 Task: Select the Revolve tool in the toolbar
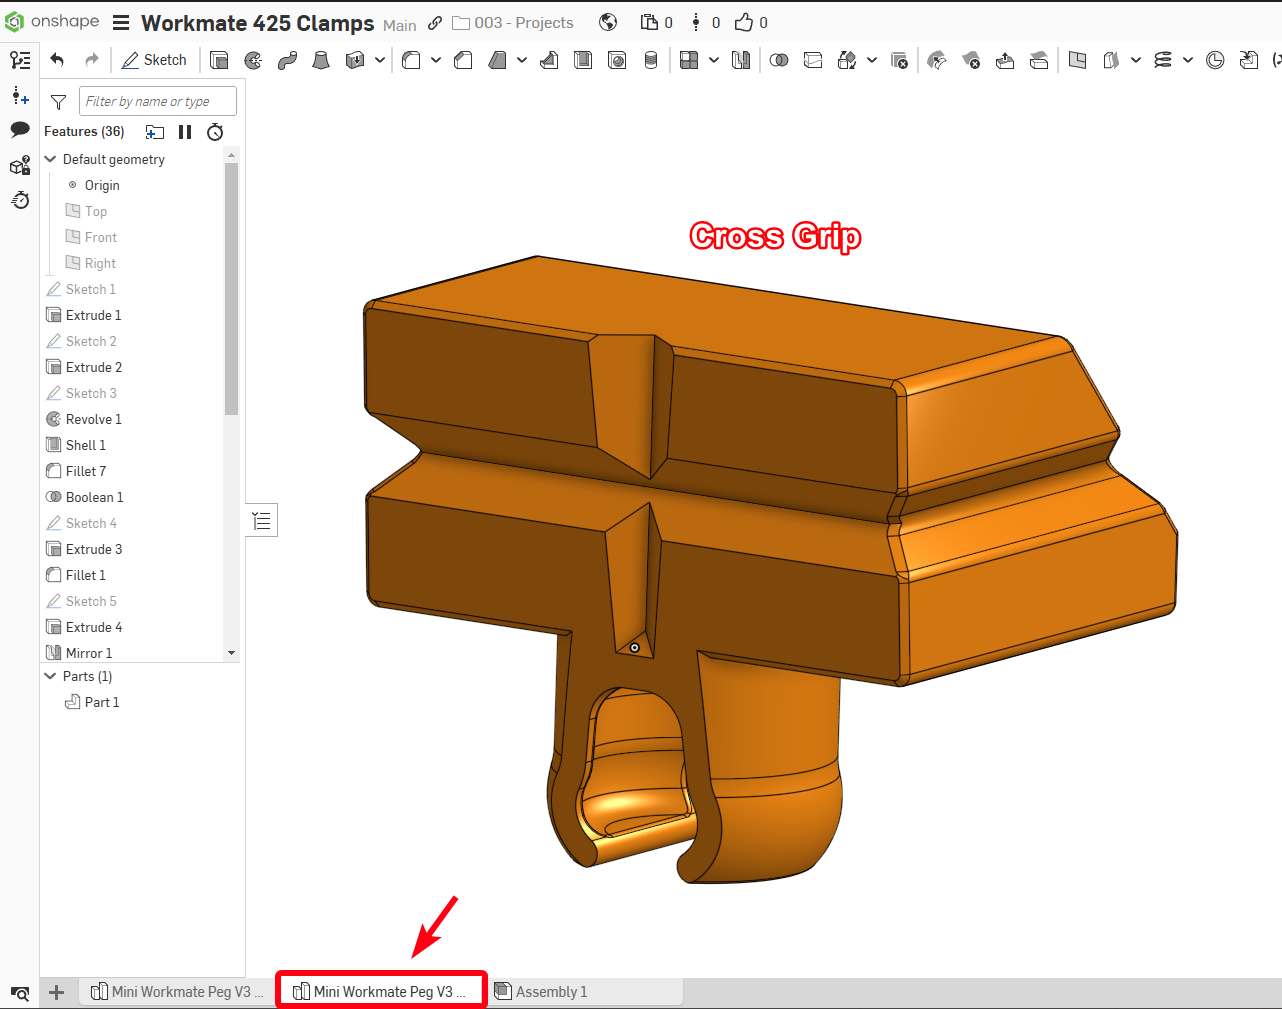coord(253,60)
